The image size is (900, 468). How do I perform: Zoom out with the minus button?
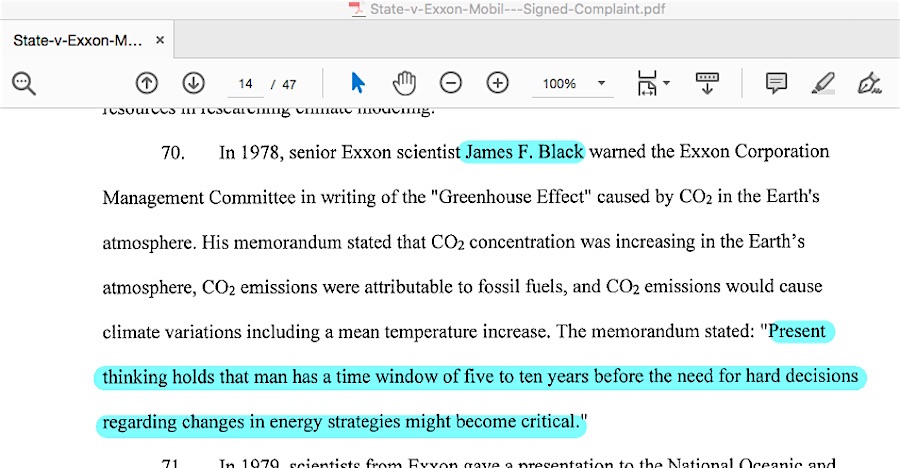pos(451,84)
